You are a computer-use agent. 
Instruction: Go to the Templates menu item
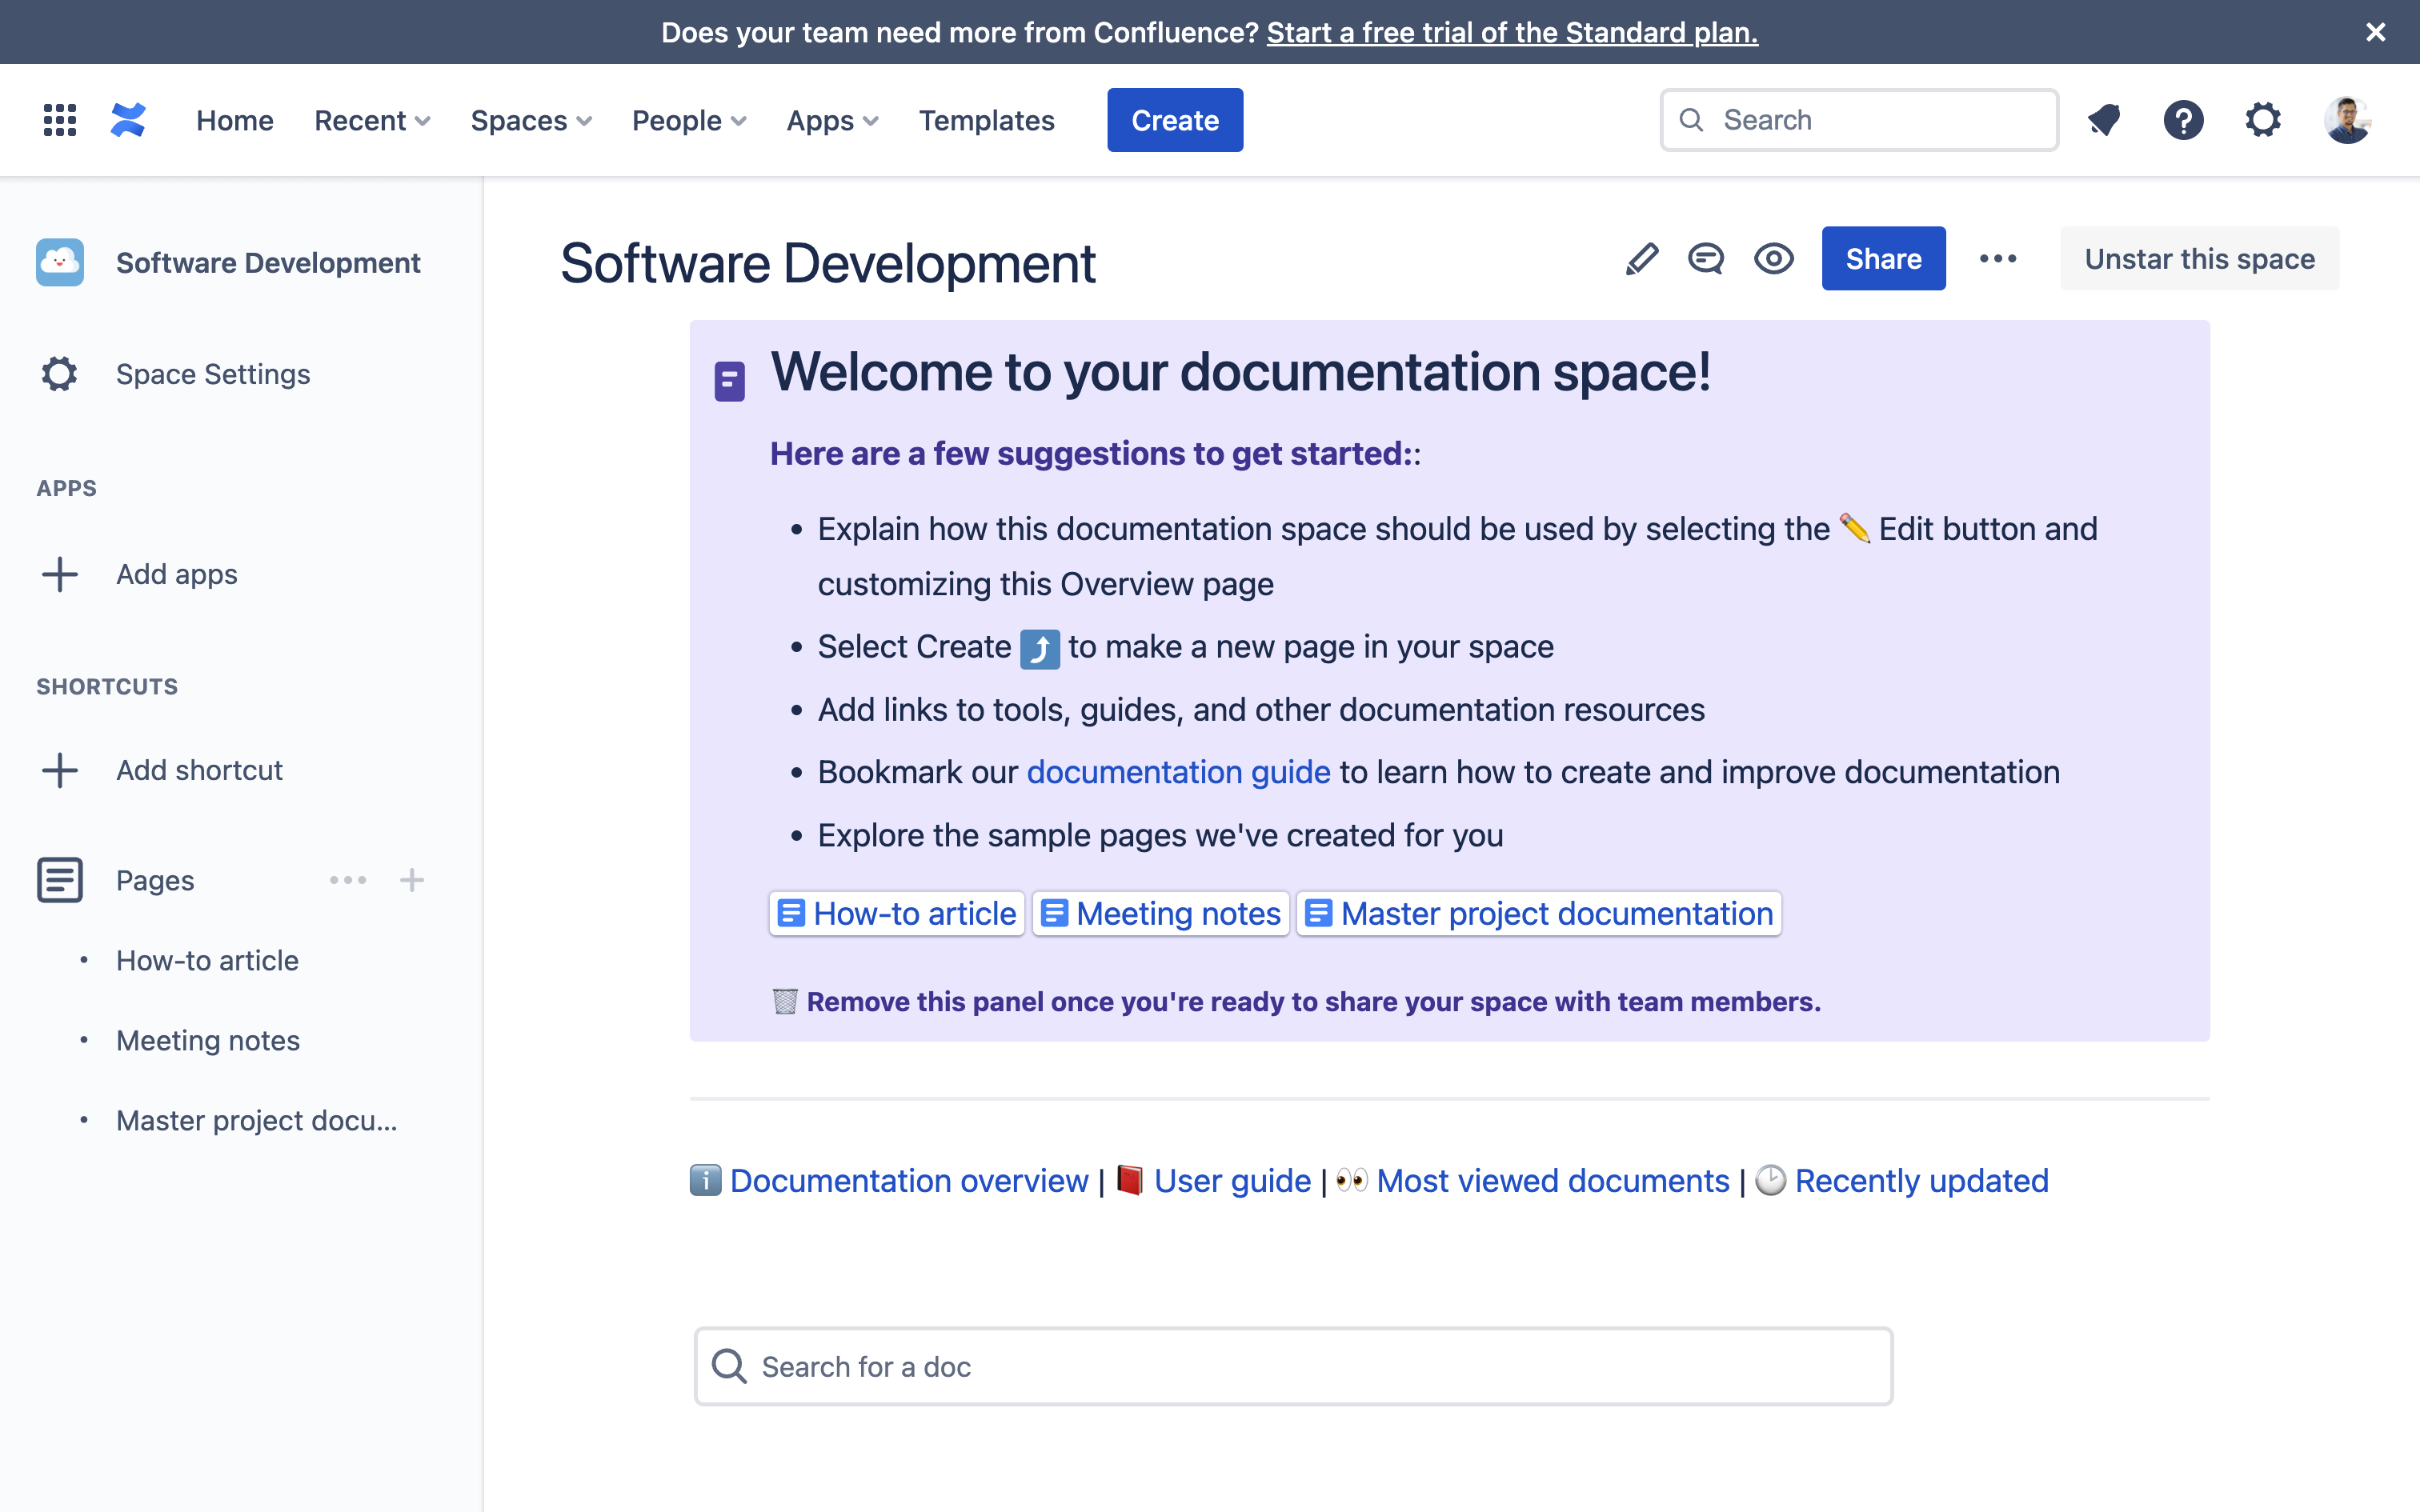[986, 120]
